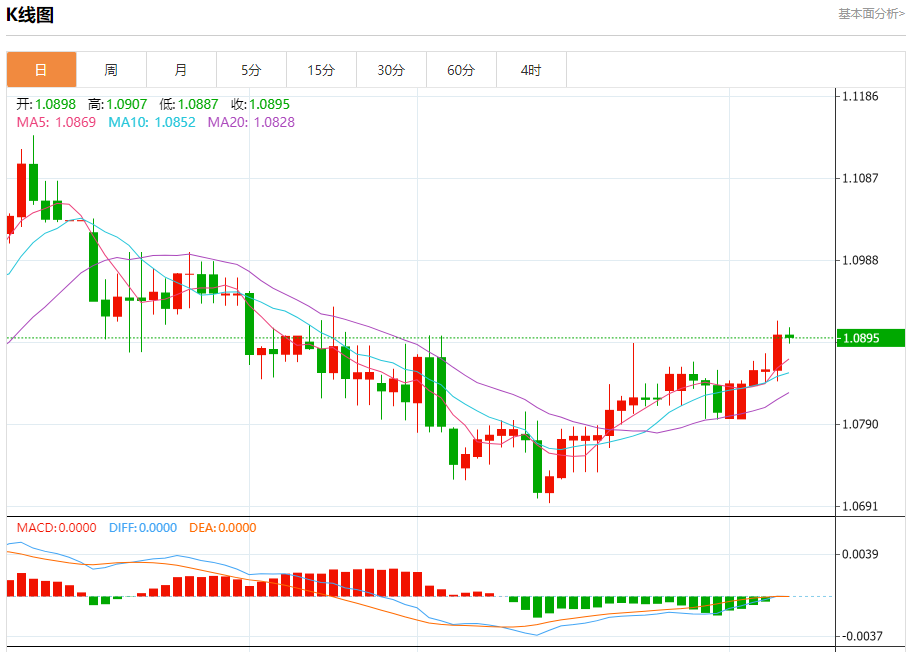Open the 5分 interval tab
The width and height of the screenshot is (913, 652).
click(251, 70)
